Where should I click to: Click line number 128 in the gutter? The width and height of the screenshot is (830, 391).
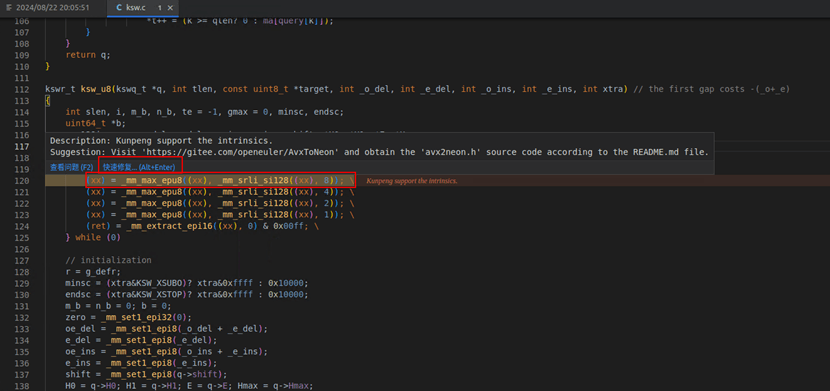click(x=22, y=271)
